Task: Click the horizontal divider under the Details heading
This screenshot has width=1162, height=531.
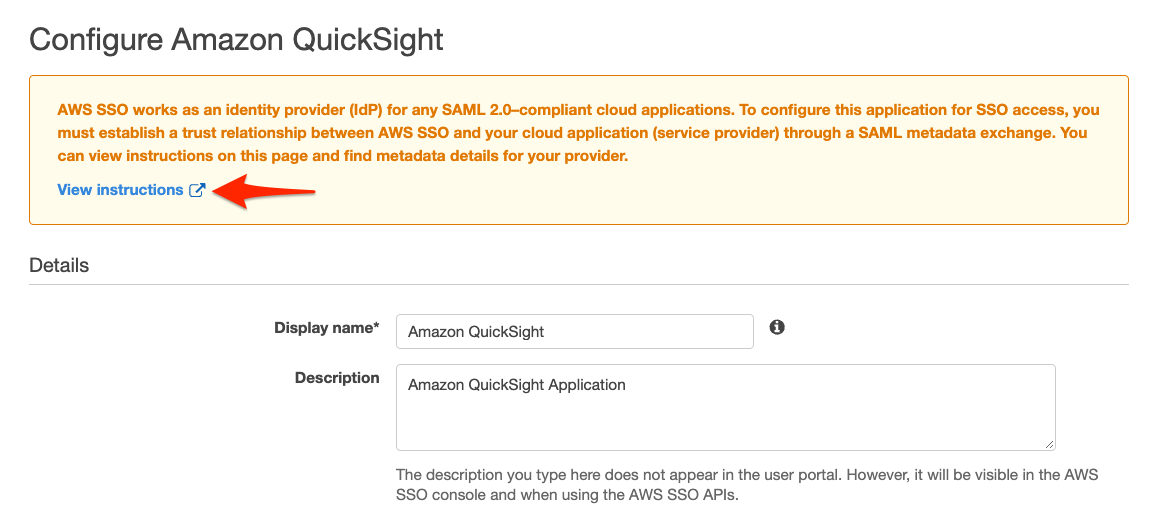Action: click(578, 284)
